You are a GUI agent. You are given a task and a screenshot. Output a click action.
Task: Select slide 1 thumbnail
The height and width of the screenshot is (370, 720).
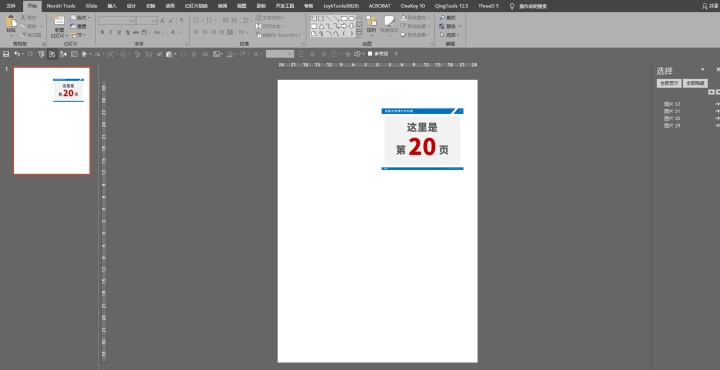[51, 121]
